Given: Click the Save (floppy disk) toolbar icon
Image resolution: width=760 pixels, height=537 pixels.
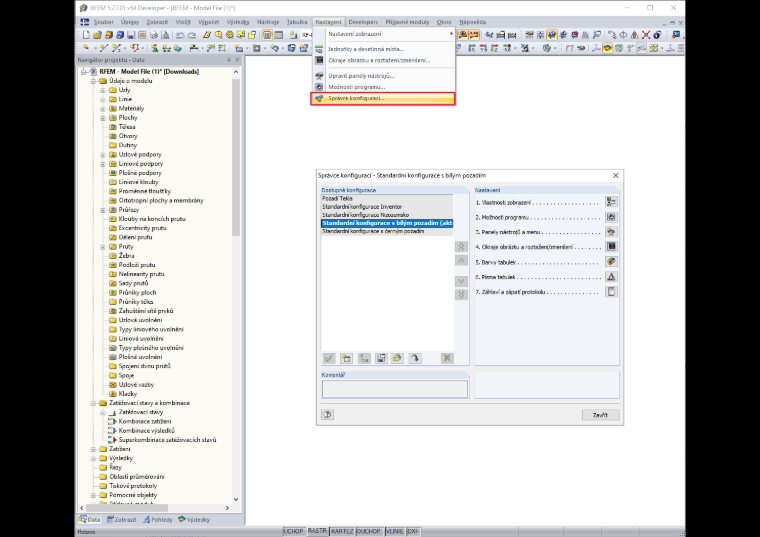Looking at the screenshot, I should [x=131, y=35].
